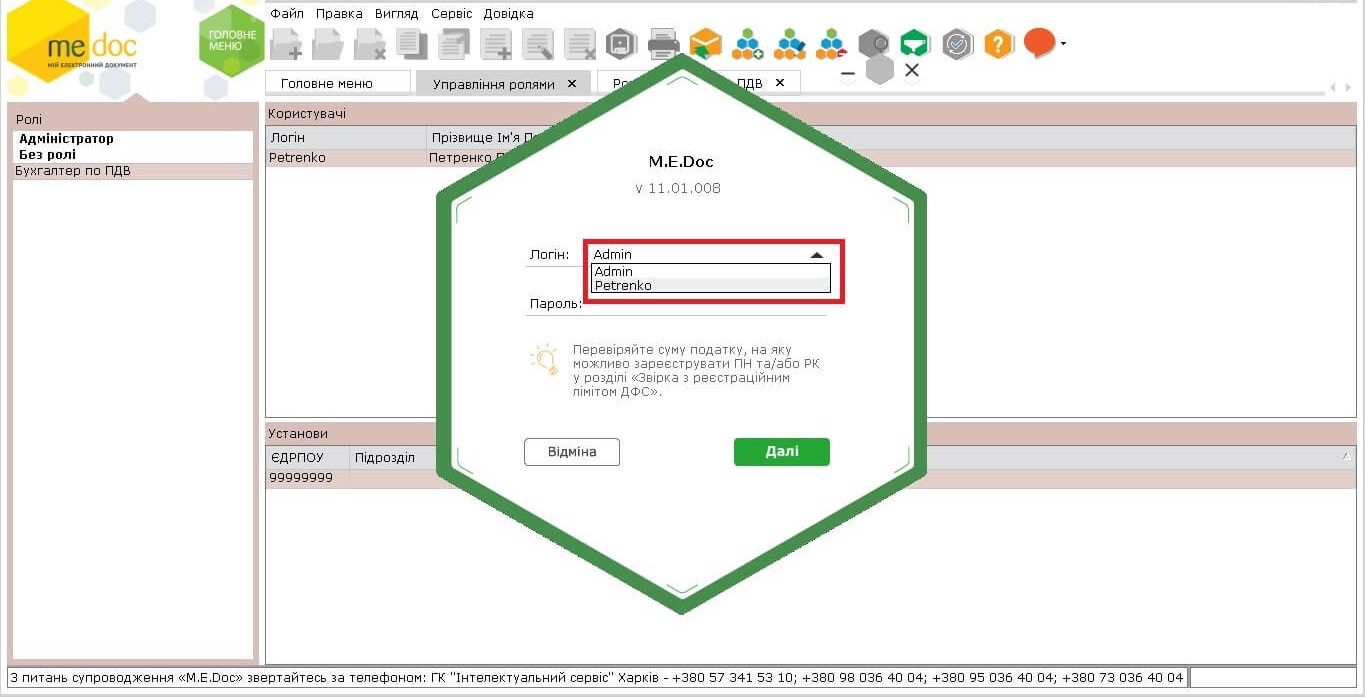Expand the dropdown arrow beside chat bubble
This screenshot has width=1365, height=698.
(x=1063, y=44)
